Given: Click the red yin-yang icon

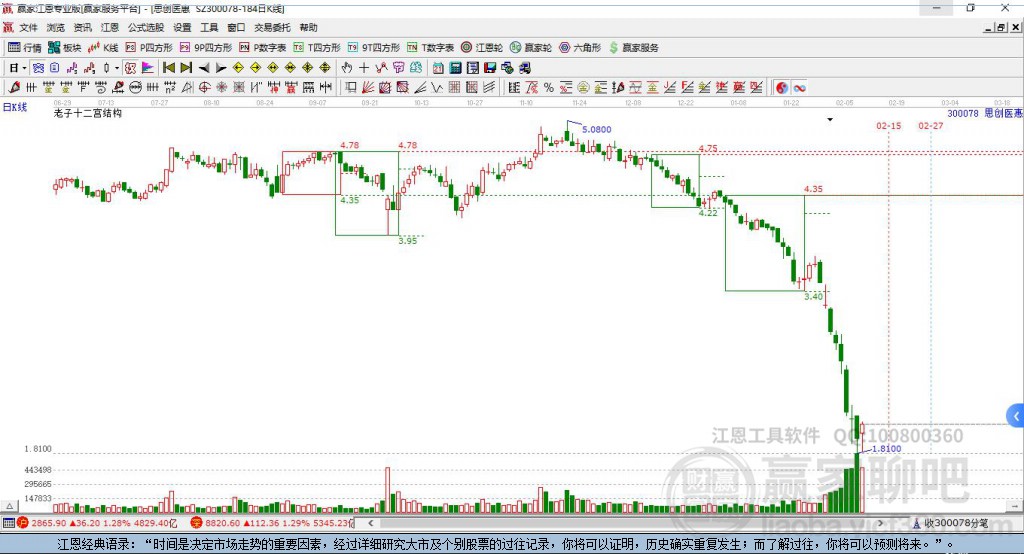Looking at the screenshot, I should point(782,88).
